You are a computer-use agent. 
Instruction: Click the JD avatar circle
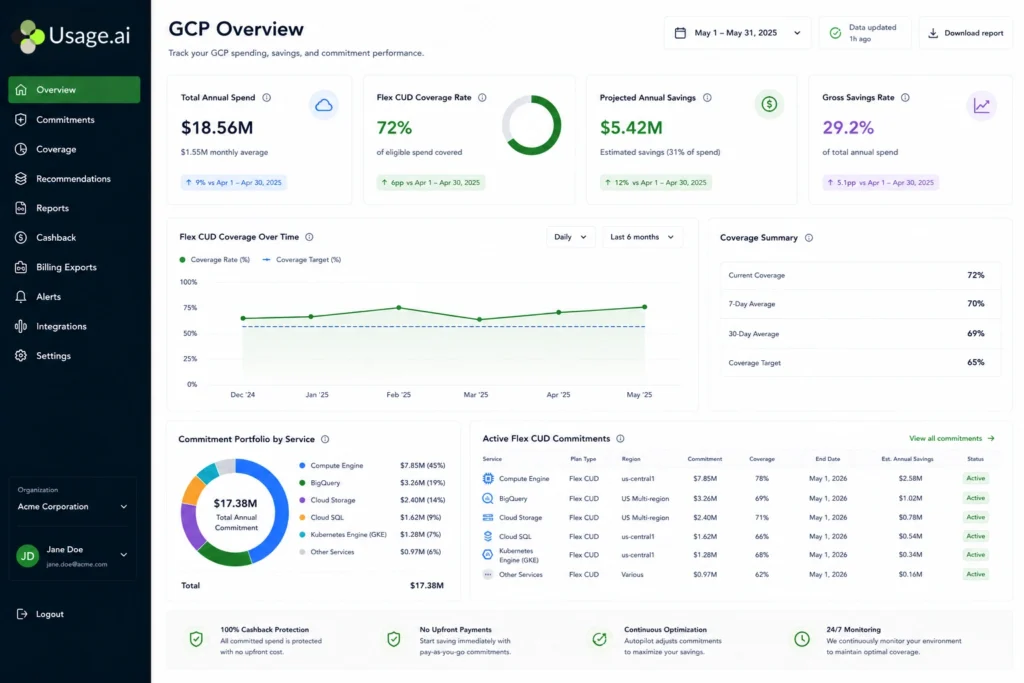point(27,556)
